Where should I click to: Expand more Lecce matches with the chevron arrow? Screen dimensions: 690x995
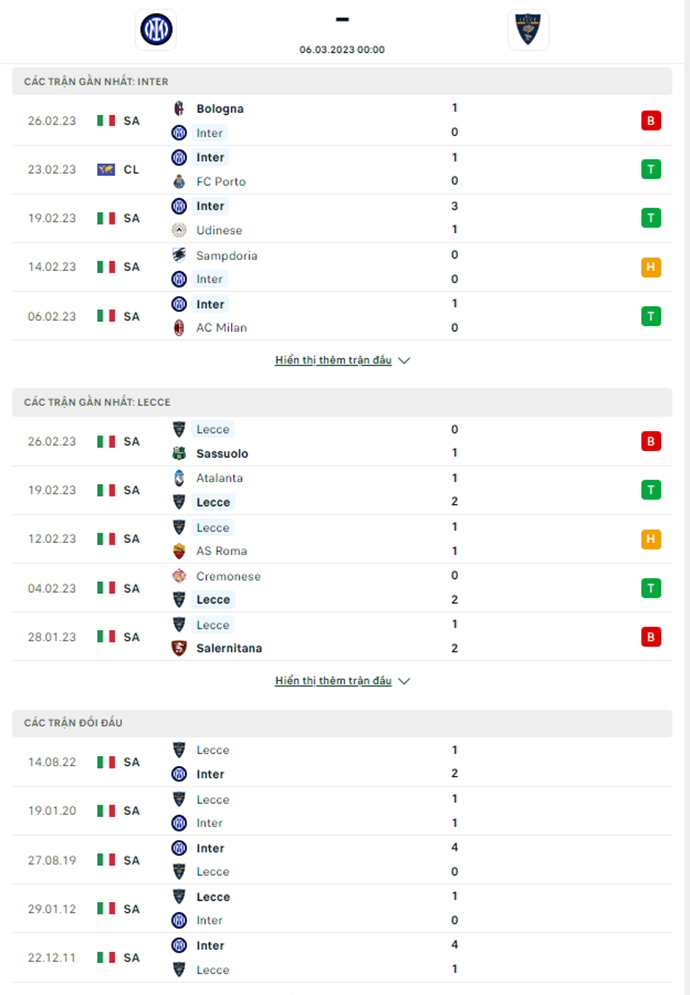tap(404, 681)
